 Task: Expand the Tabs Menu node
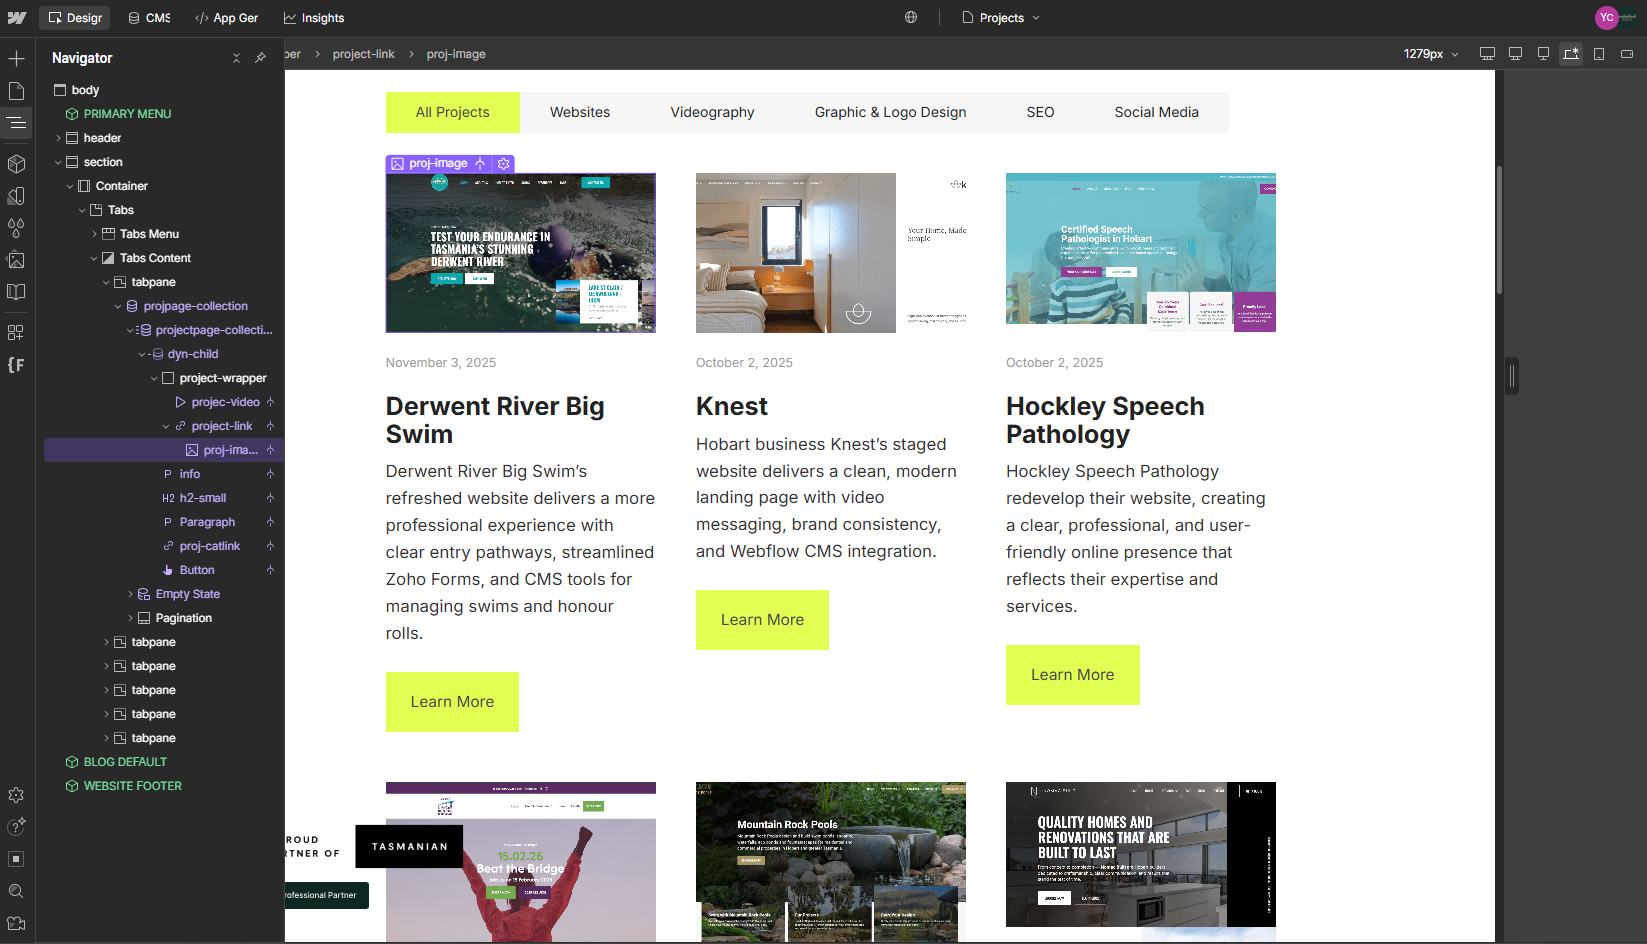pos(94,234)
